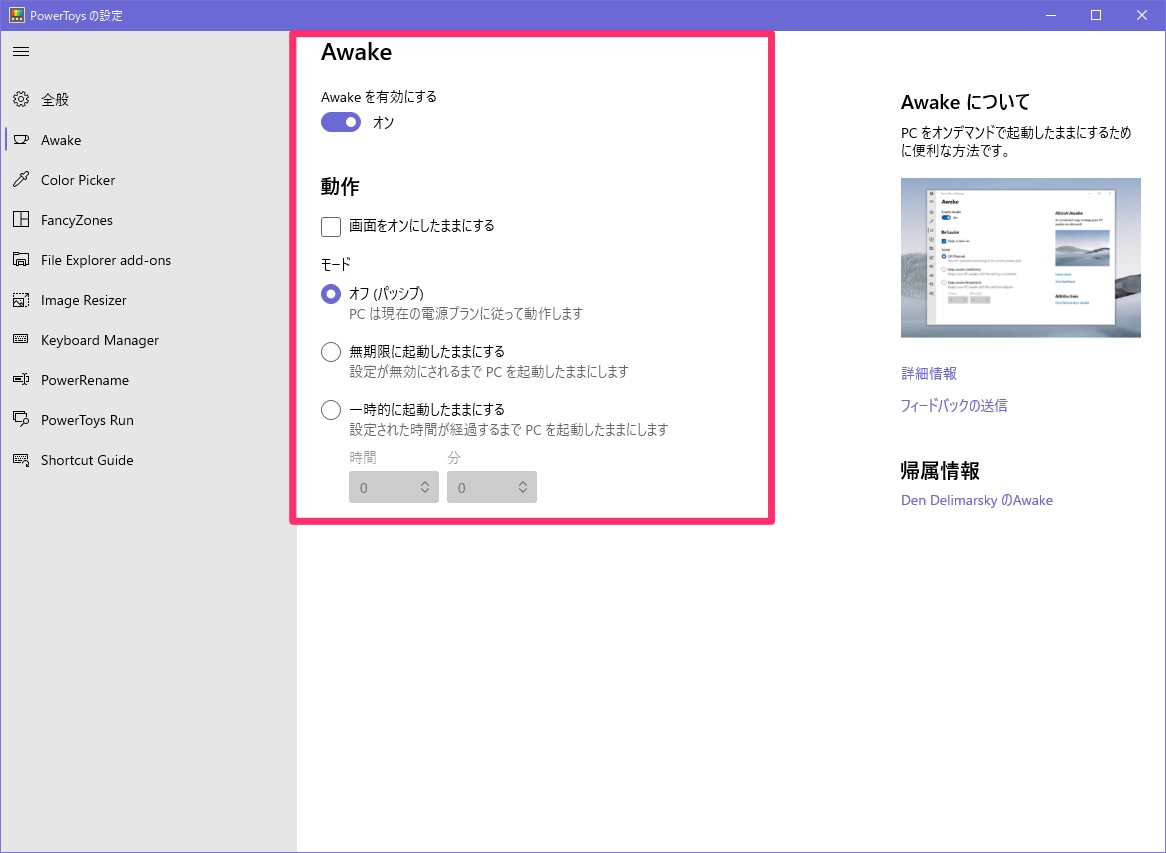
Task: Open Den Delimarsky のAwake link
Action: pos(977,500)
